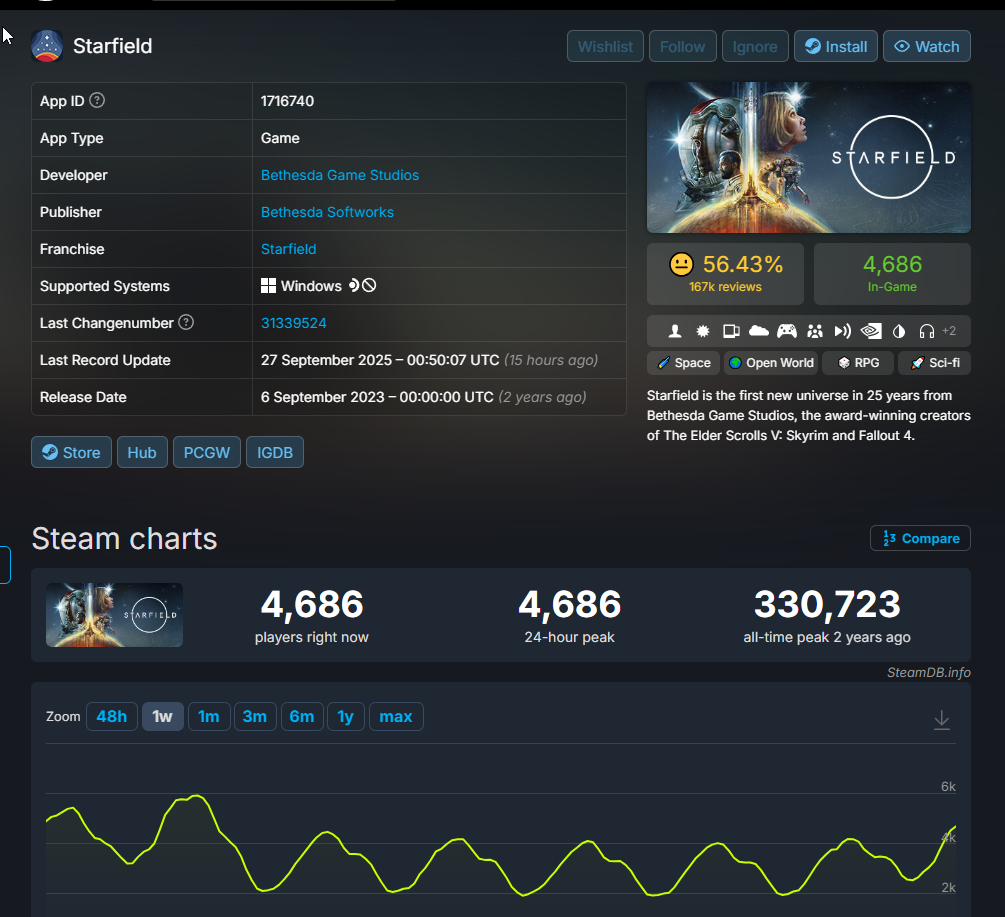Screen dimensions: 1005x917
Task: Set chart zoom to 1y
Action: click(345, 716)
